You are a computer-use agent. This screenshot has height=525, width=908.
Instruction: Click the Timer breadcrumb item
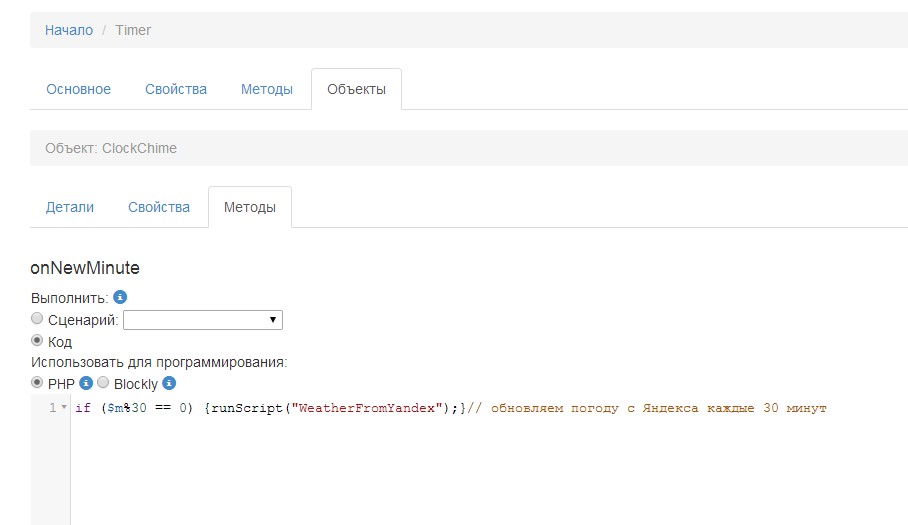tap(133, 30)
